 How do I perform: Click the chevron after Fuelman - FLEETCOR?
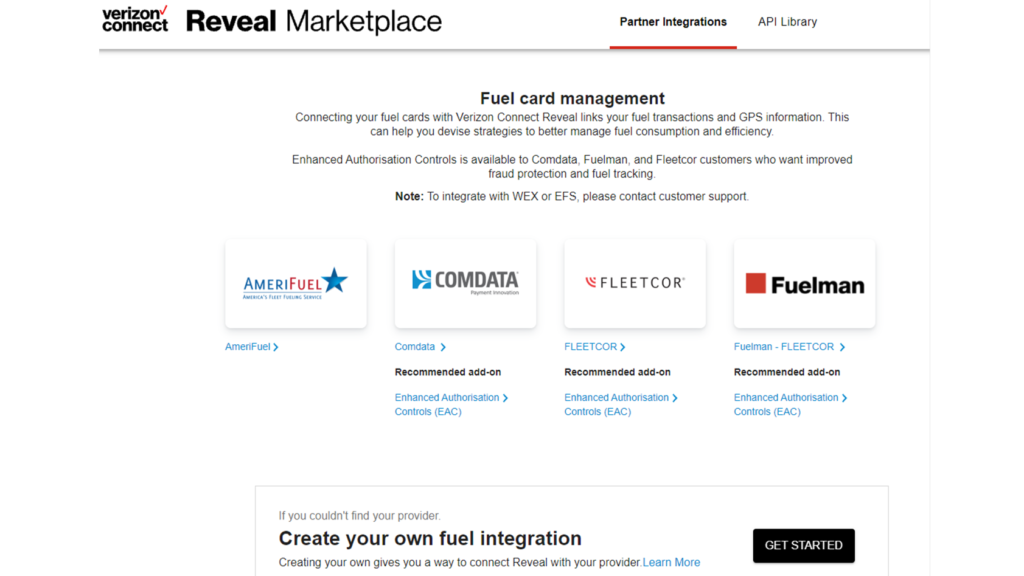point(842,347)
